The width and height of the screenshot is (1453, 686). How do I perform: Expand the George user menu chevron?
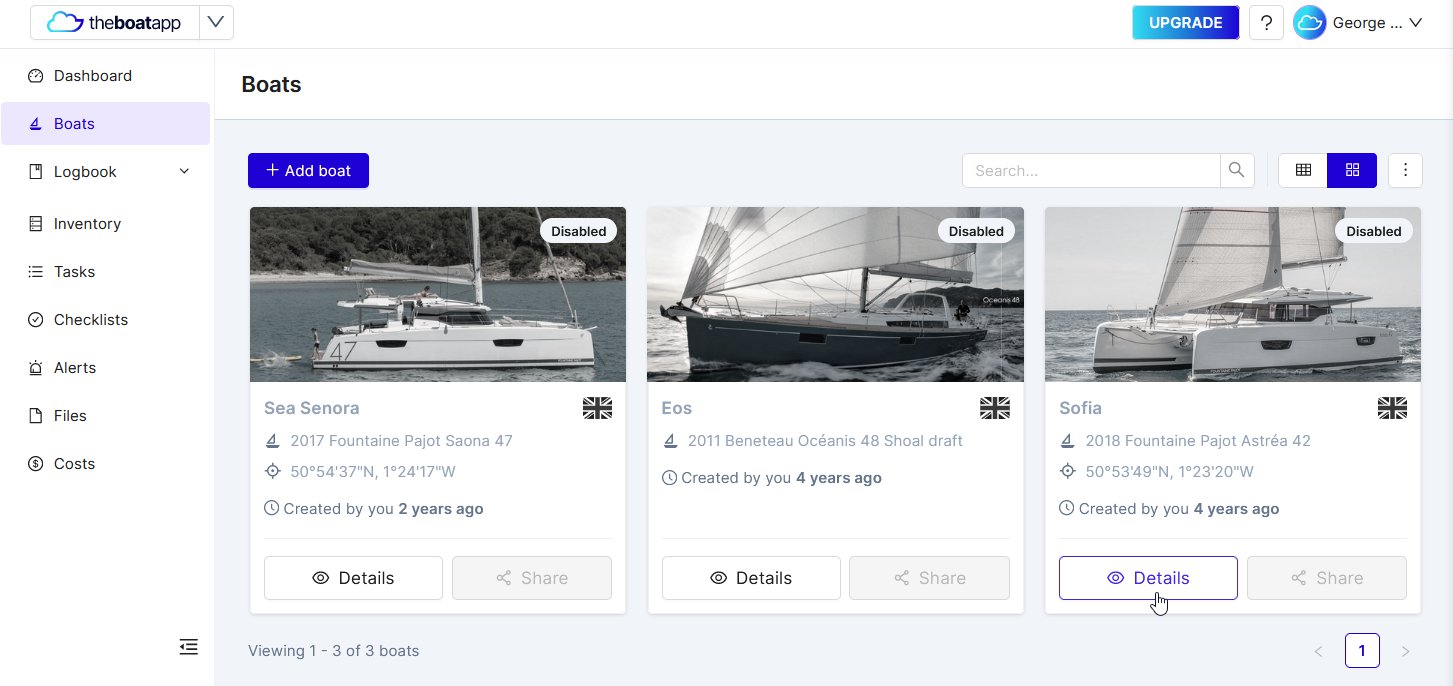click(1415, 23)
